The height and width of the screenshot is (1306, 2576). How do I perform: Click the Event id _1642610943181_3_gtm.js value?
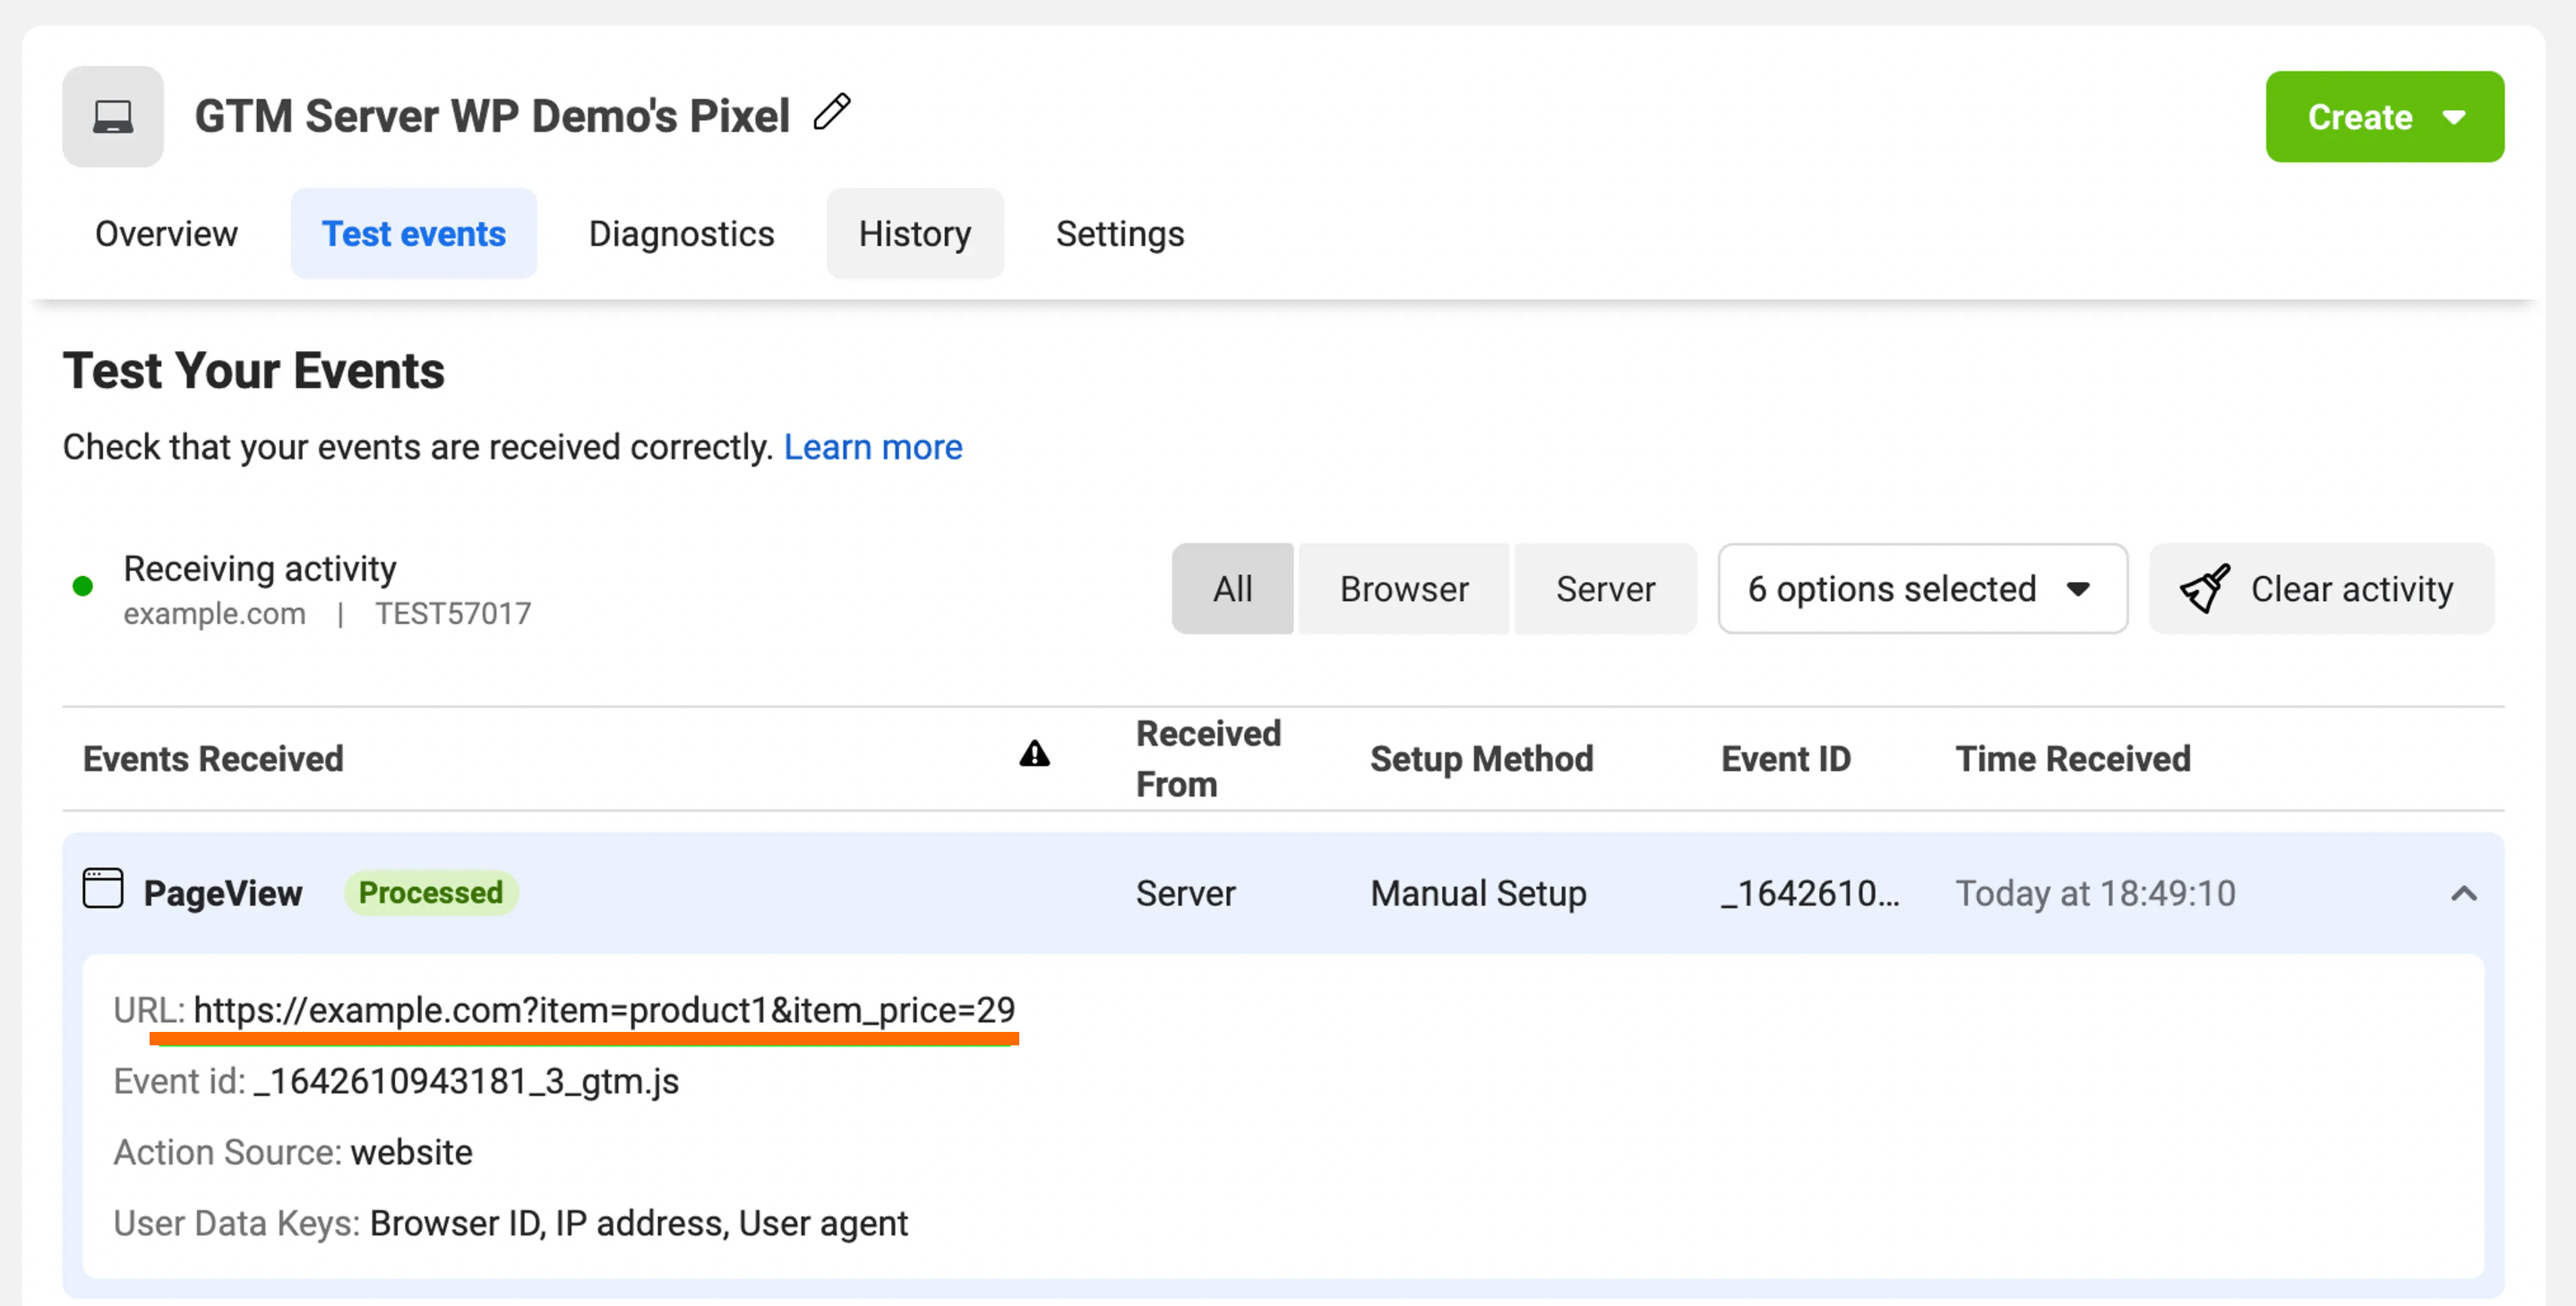click(466, 1082)
